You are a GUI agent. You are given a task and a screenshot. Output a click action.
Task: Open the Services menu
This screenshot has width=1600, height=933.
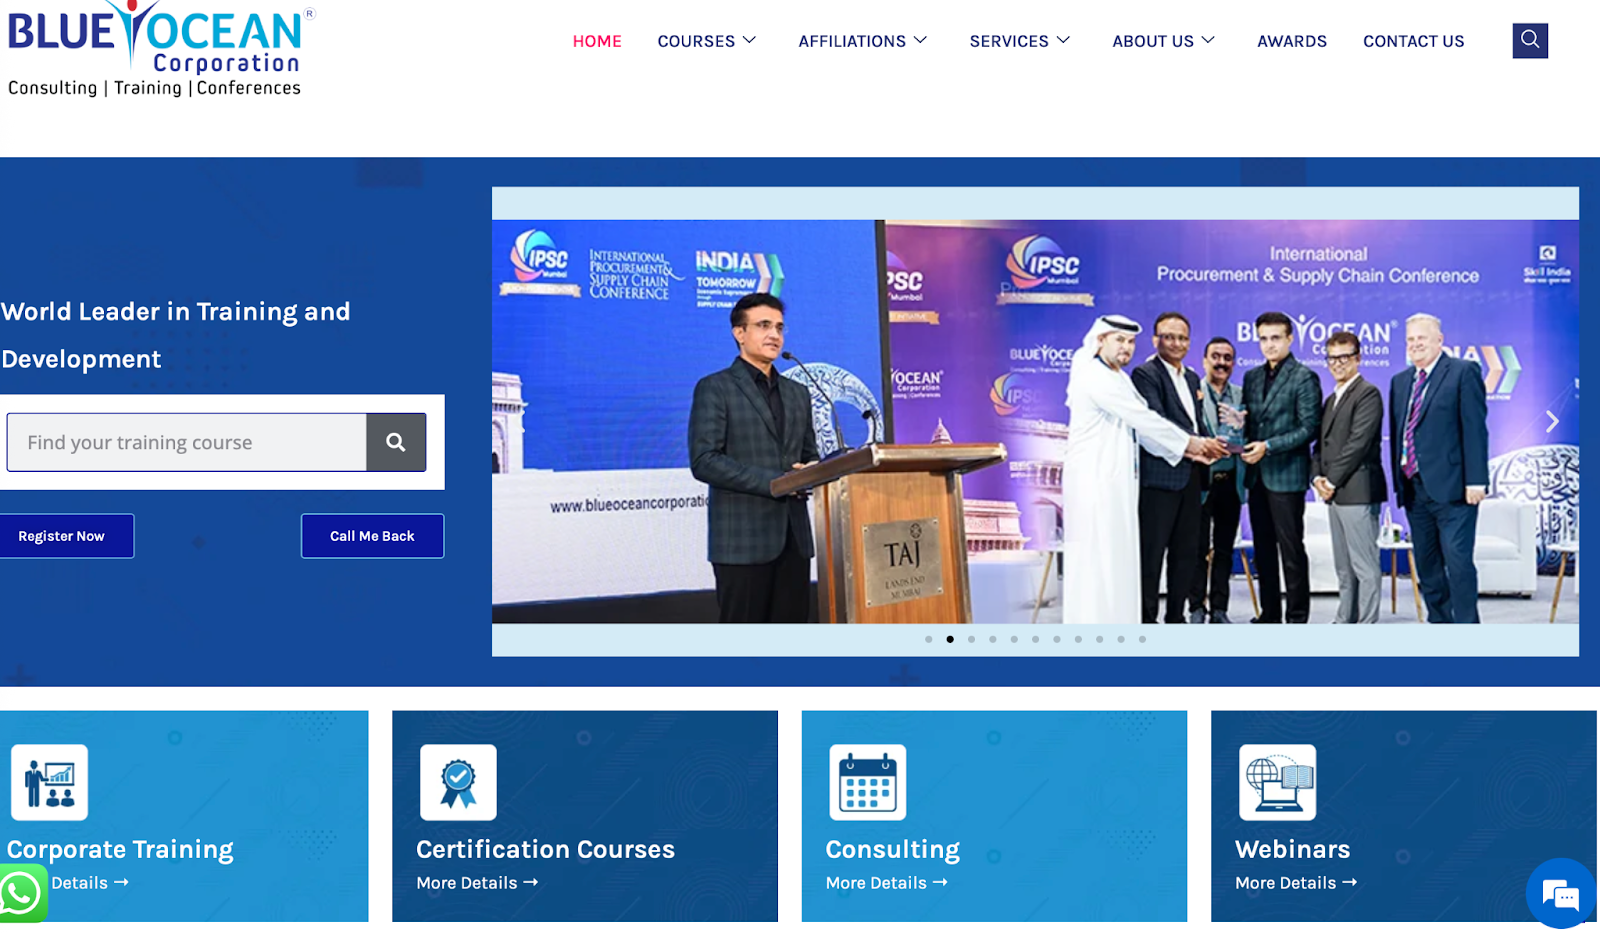pyautogui.click(x=1009, y=41)
